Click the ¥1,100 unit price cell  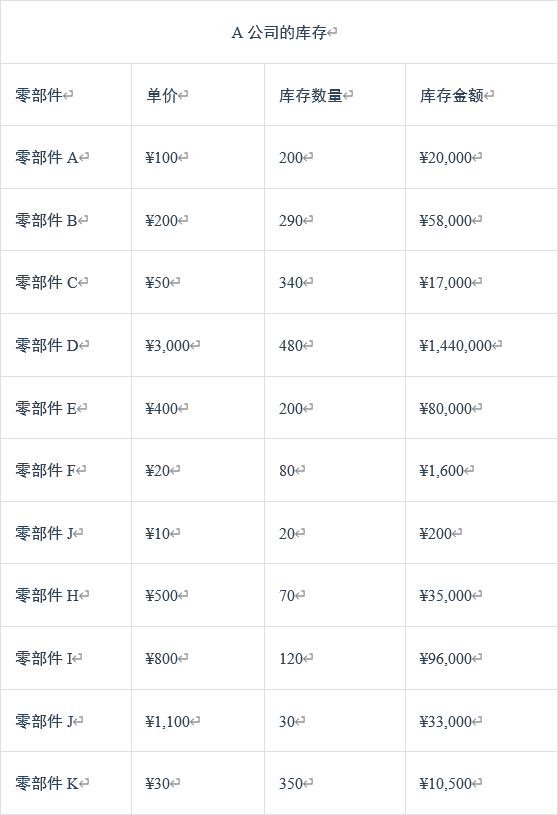[198, 721]
